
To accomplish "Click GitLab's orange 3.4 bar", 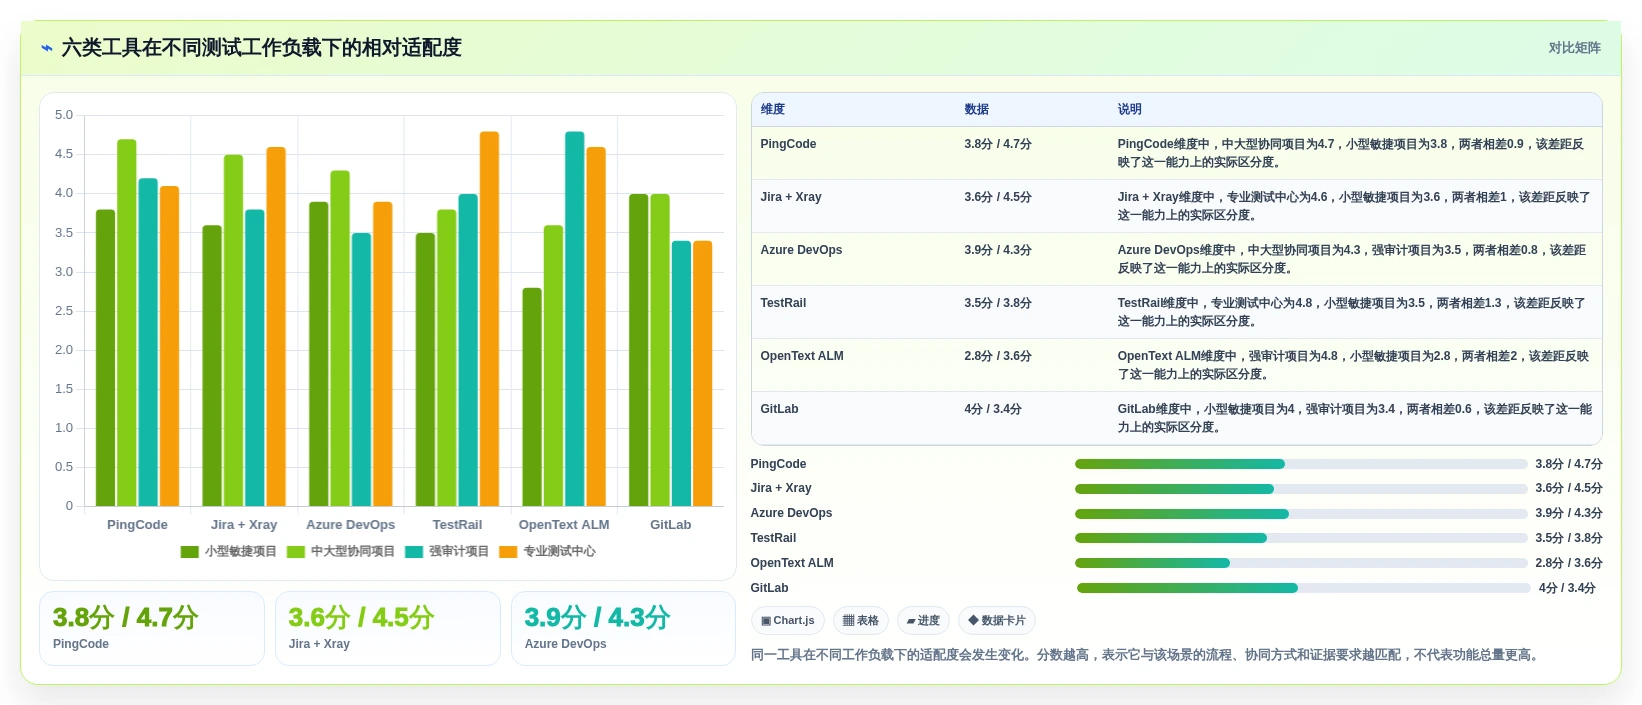I will pyautogui.click(x=702, y=373).
